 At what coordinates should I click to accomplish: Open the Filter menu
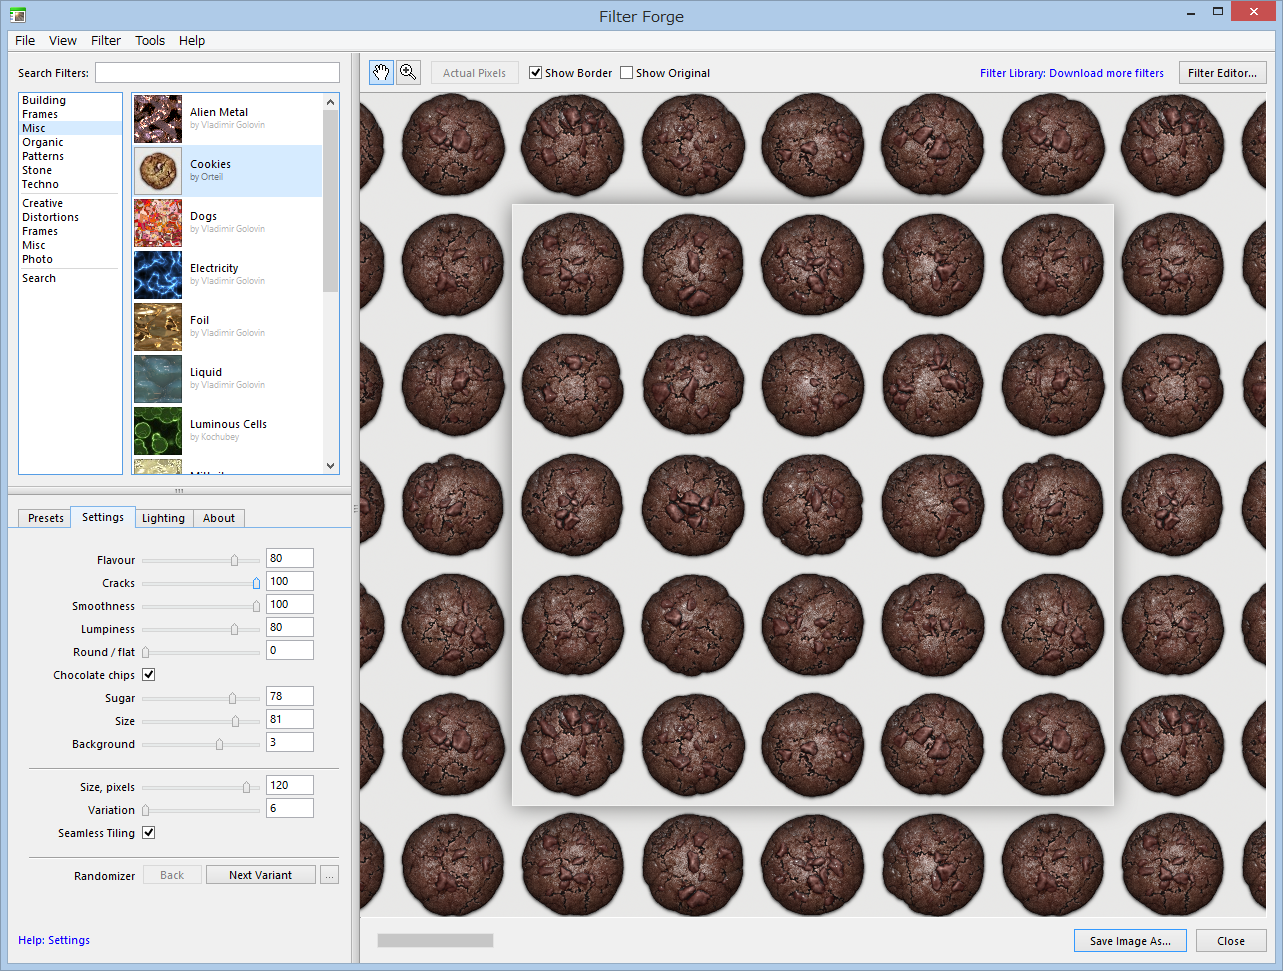pos(106,41)
